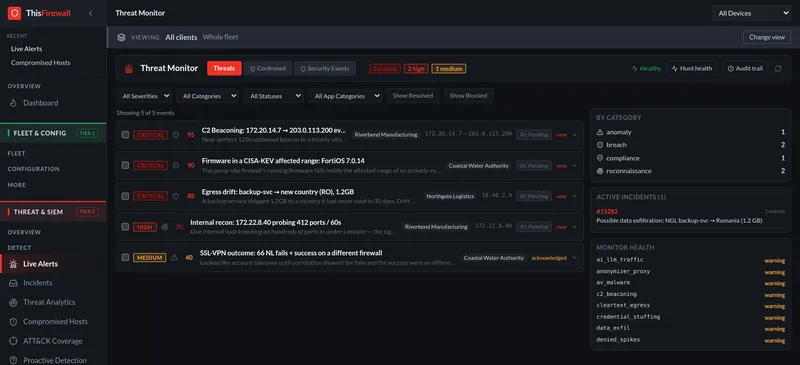Click the compliance check icon in By Category
Screen dimensions: 800x365
tap(600, 158)
